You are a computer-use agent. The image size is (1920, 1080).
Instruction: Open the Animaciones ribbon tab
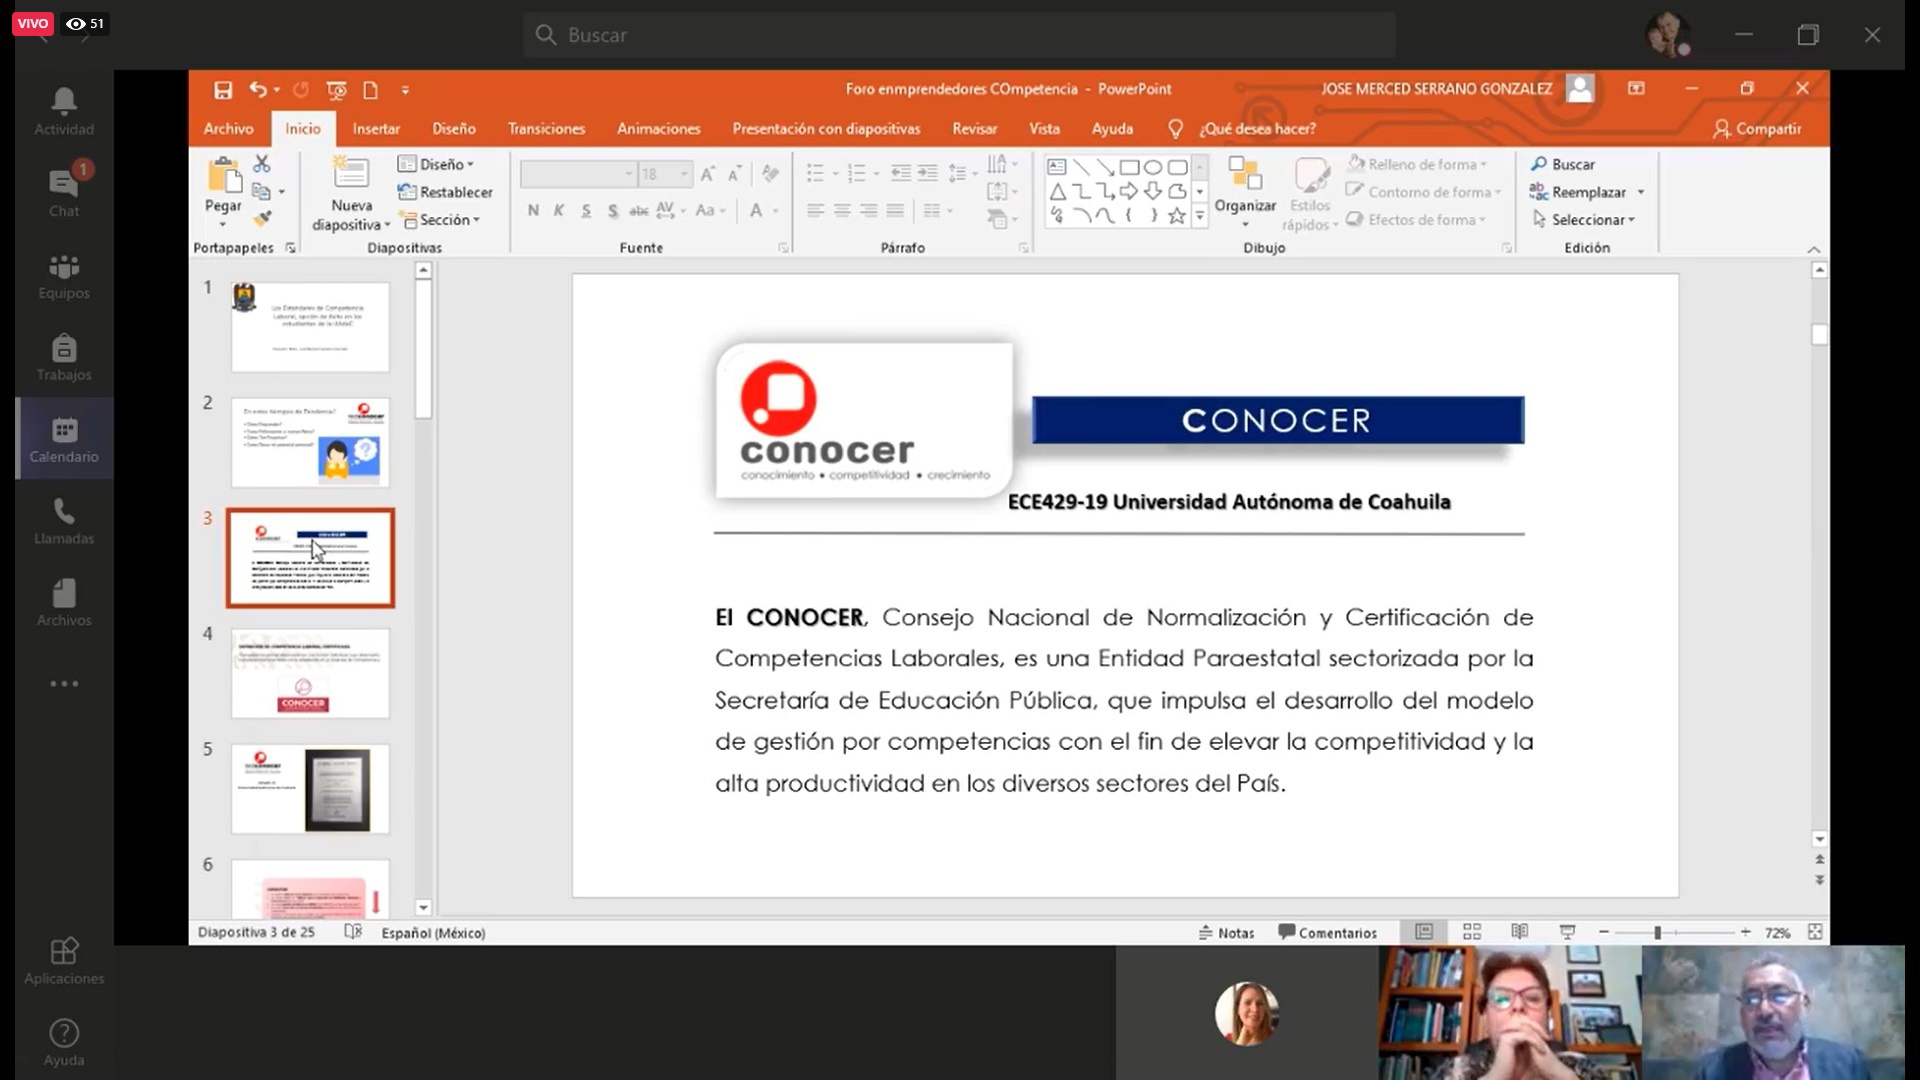[x=658, y=129]
